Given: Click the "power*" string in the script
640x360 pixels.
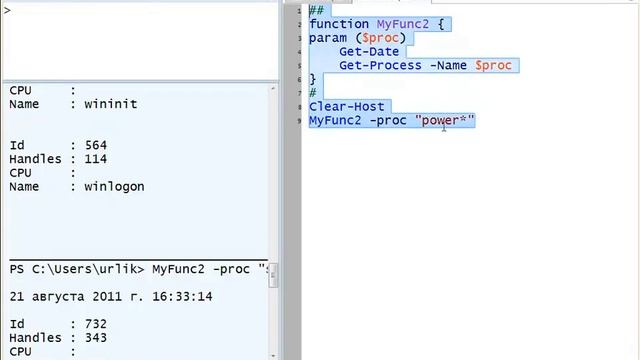Looking at the screenshot, I should pyautogui.click(x=444, y=120).
